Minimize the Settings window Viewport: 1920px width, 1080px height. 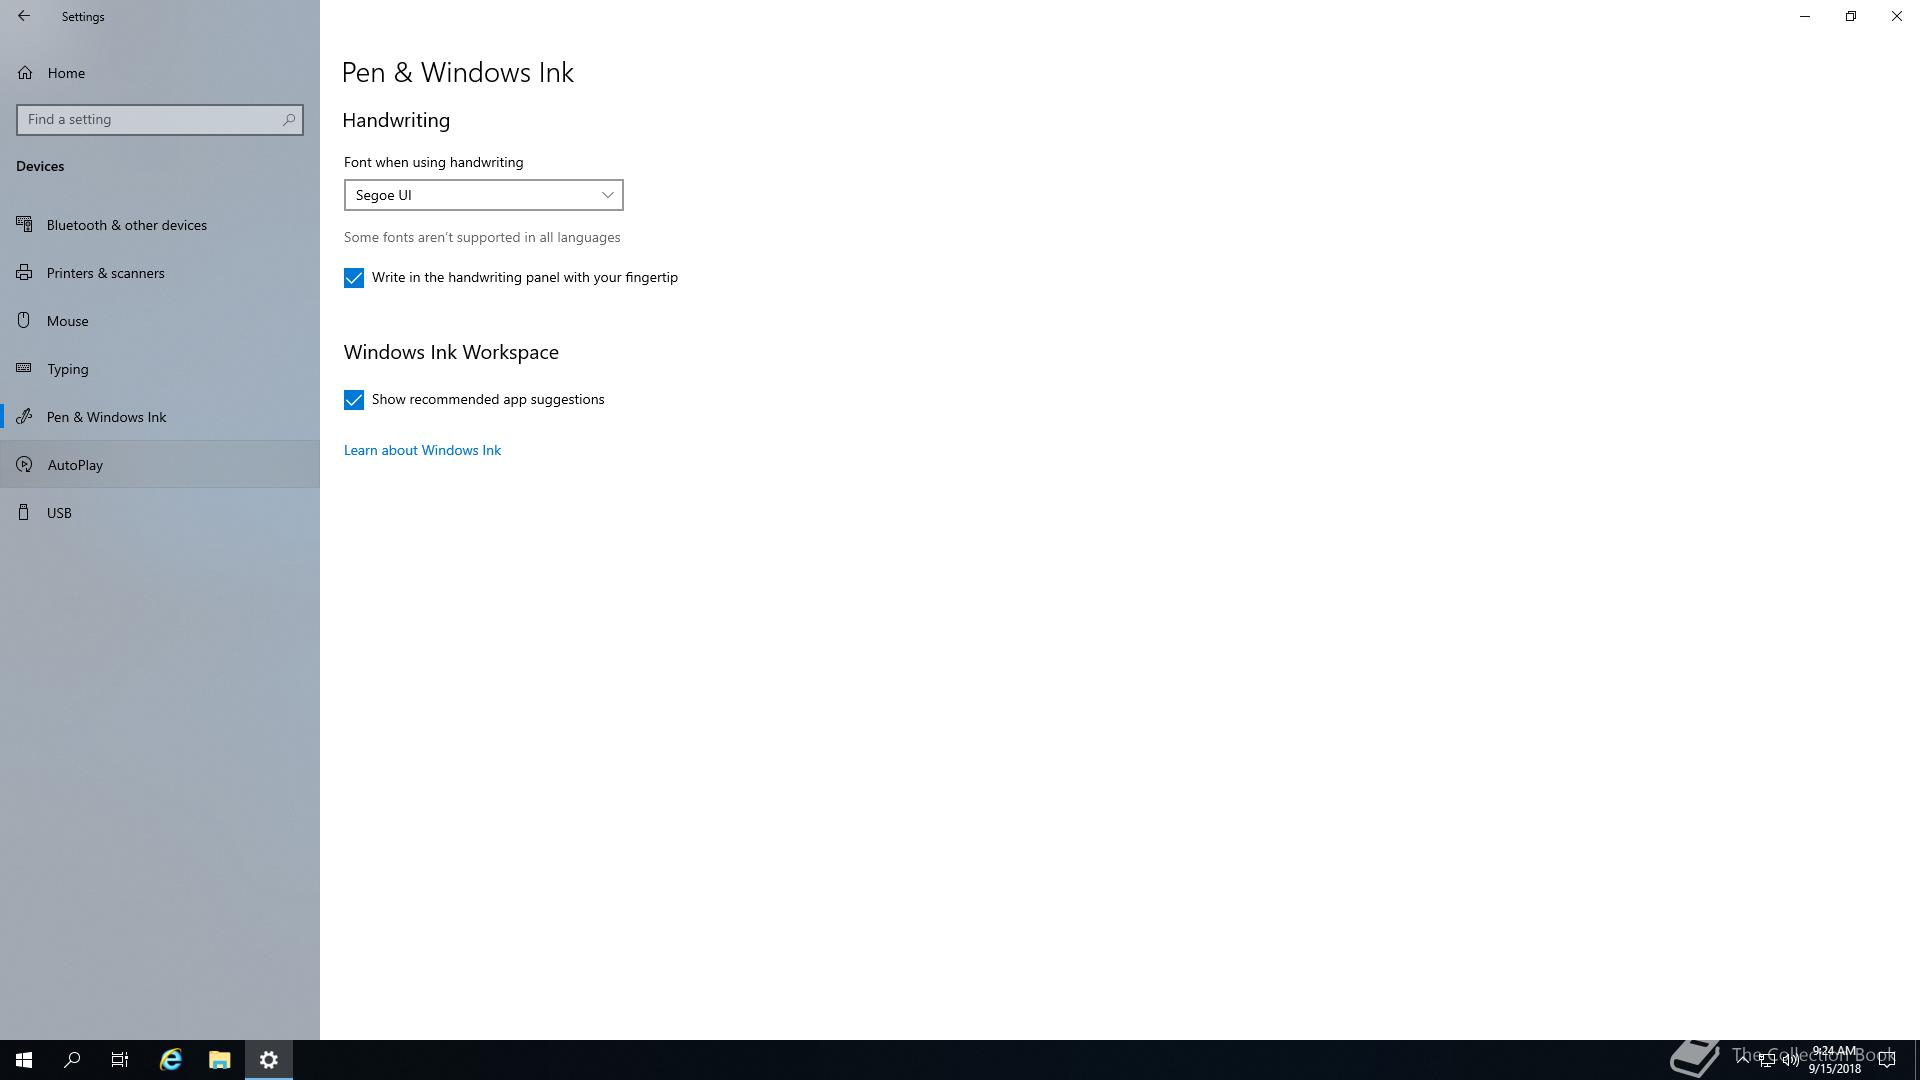click(1805, 16)
